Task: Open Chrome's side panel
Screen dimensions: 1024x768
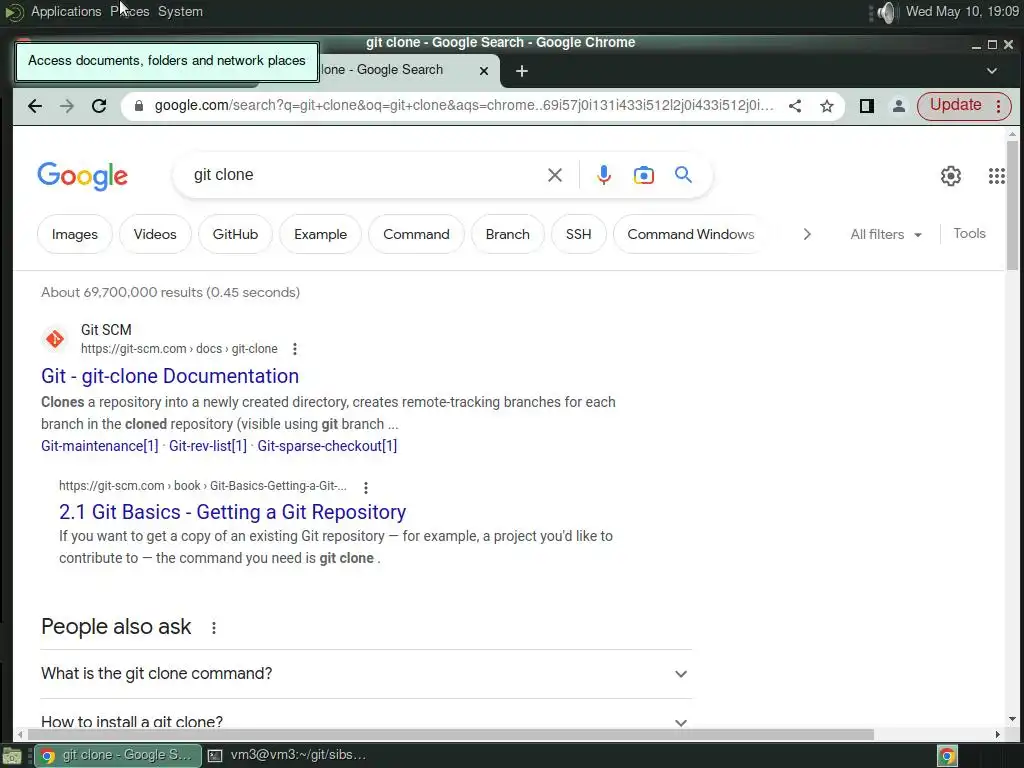Action: (x=867, y=106)
